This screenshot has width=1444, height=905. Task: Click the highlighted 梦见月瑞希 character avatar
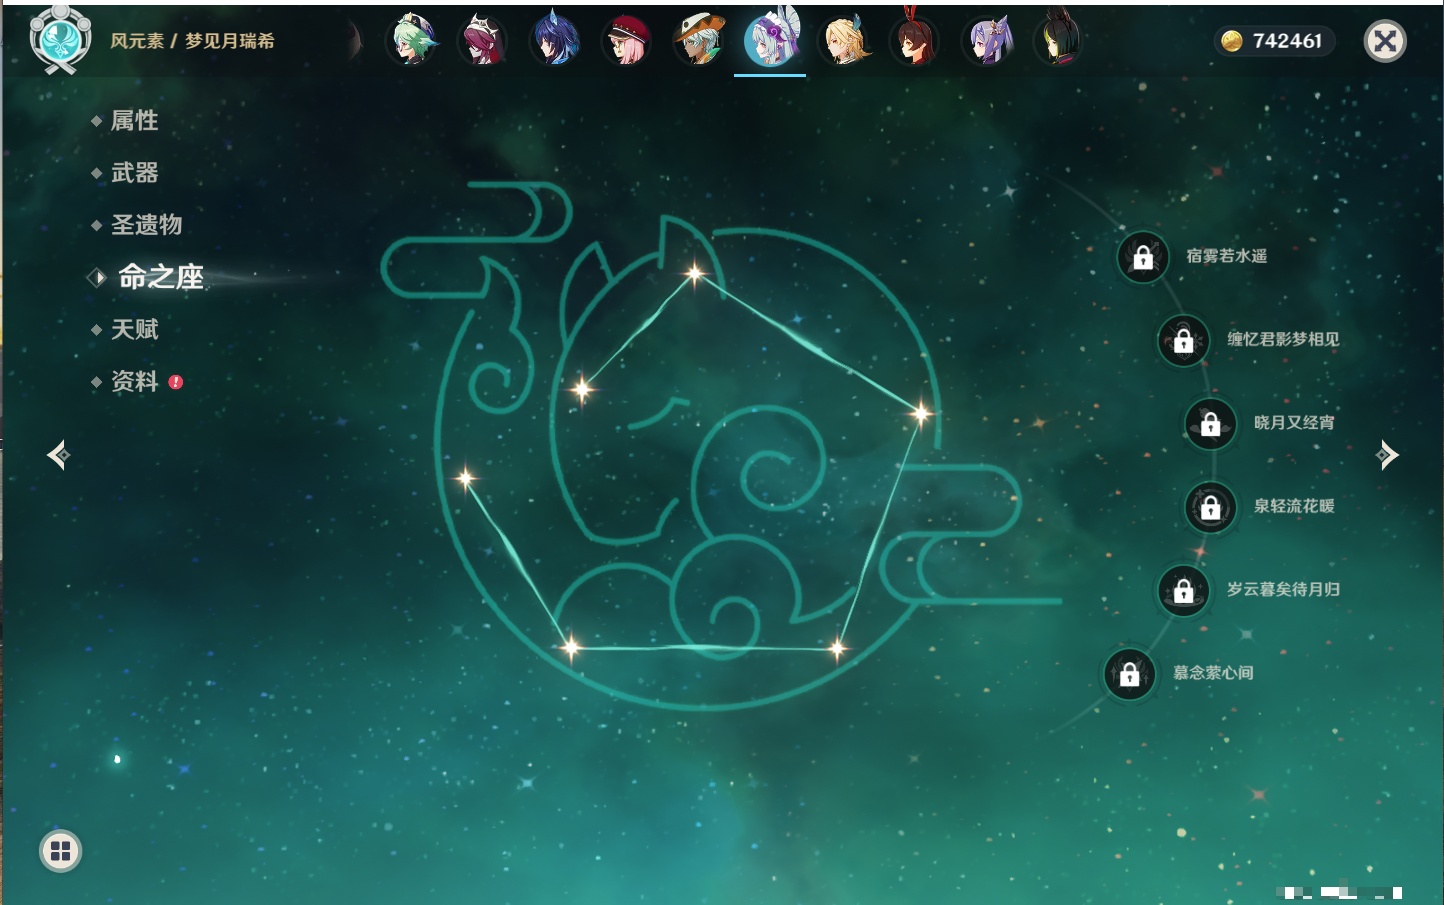(771, 38)
